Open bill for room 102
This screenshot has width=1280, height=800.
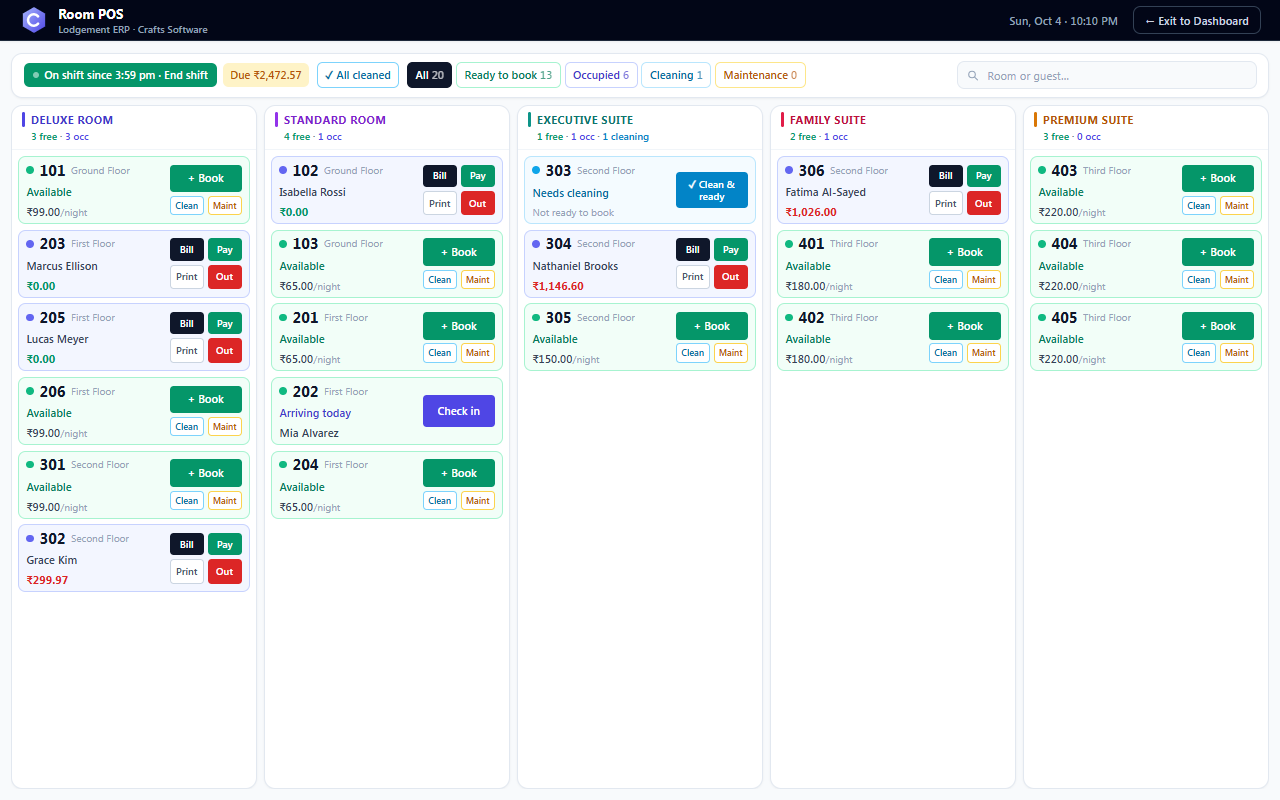(440, 176)
